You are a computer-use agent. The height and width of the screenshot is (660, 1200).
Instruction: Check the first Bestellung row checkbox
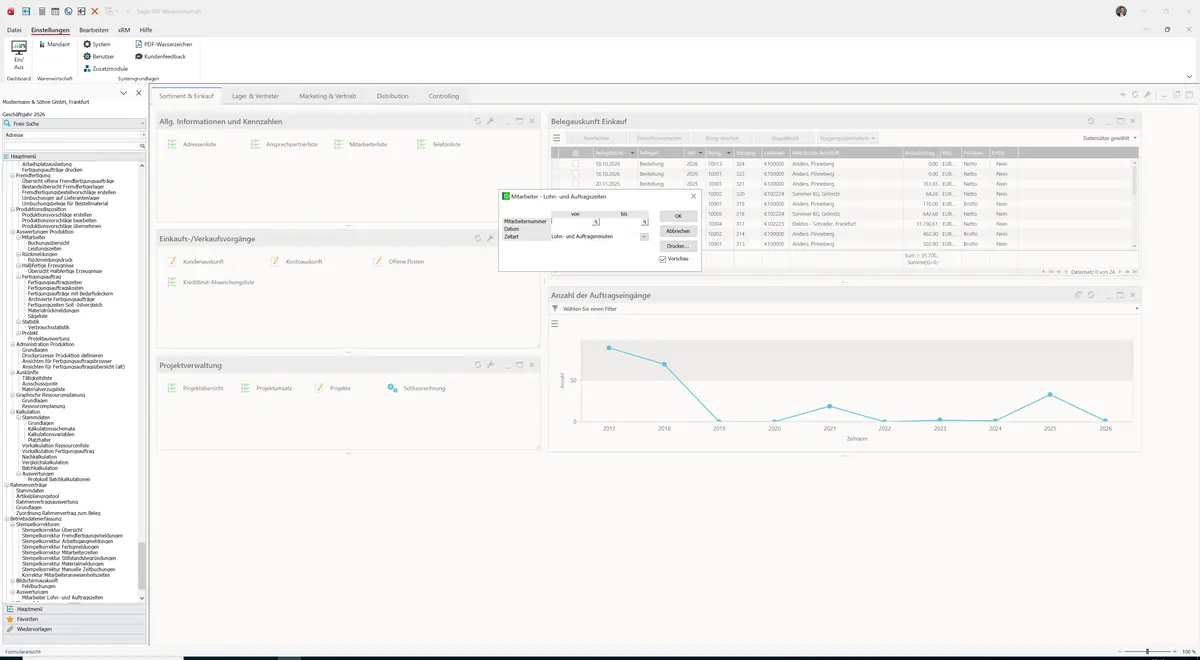pos(575,163)
